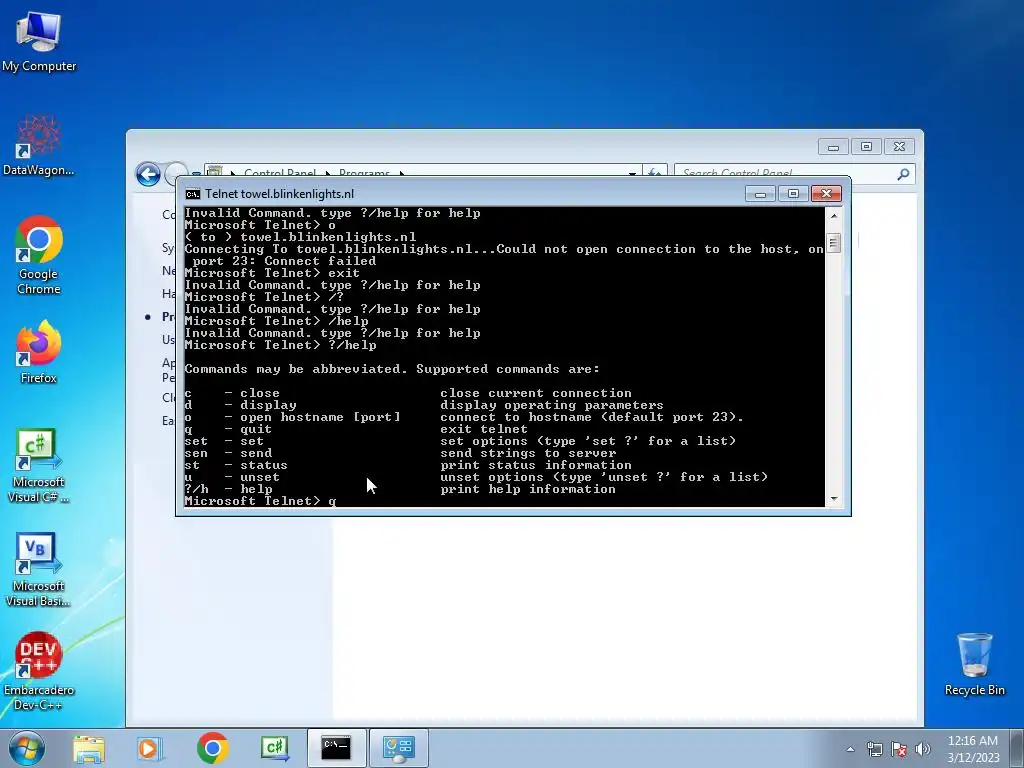Viewport: 1024px width, 768px height.
Task: Click the network tray icon
Action: coord(874,749)
